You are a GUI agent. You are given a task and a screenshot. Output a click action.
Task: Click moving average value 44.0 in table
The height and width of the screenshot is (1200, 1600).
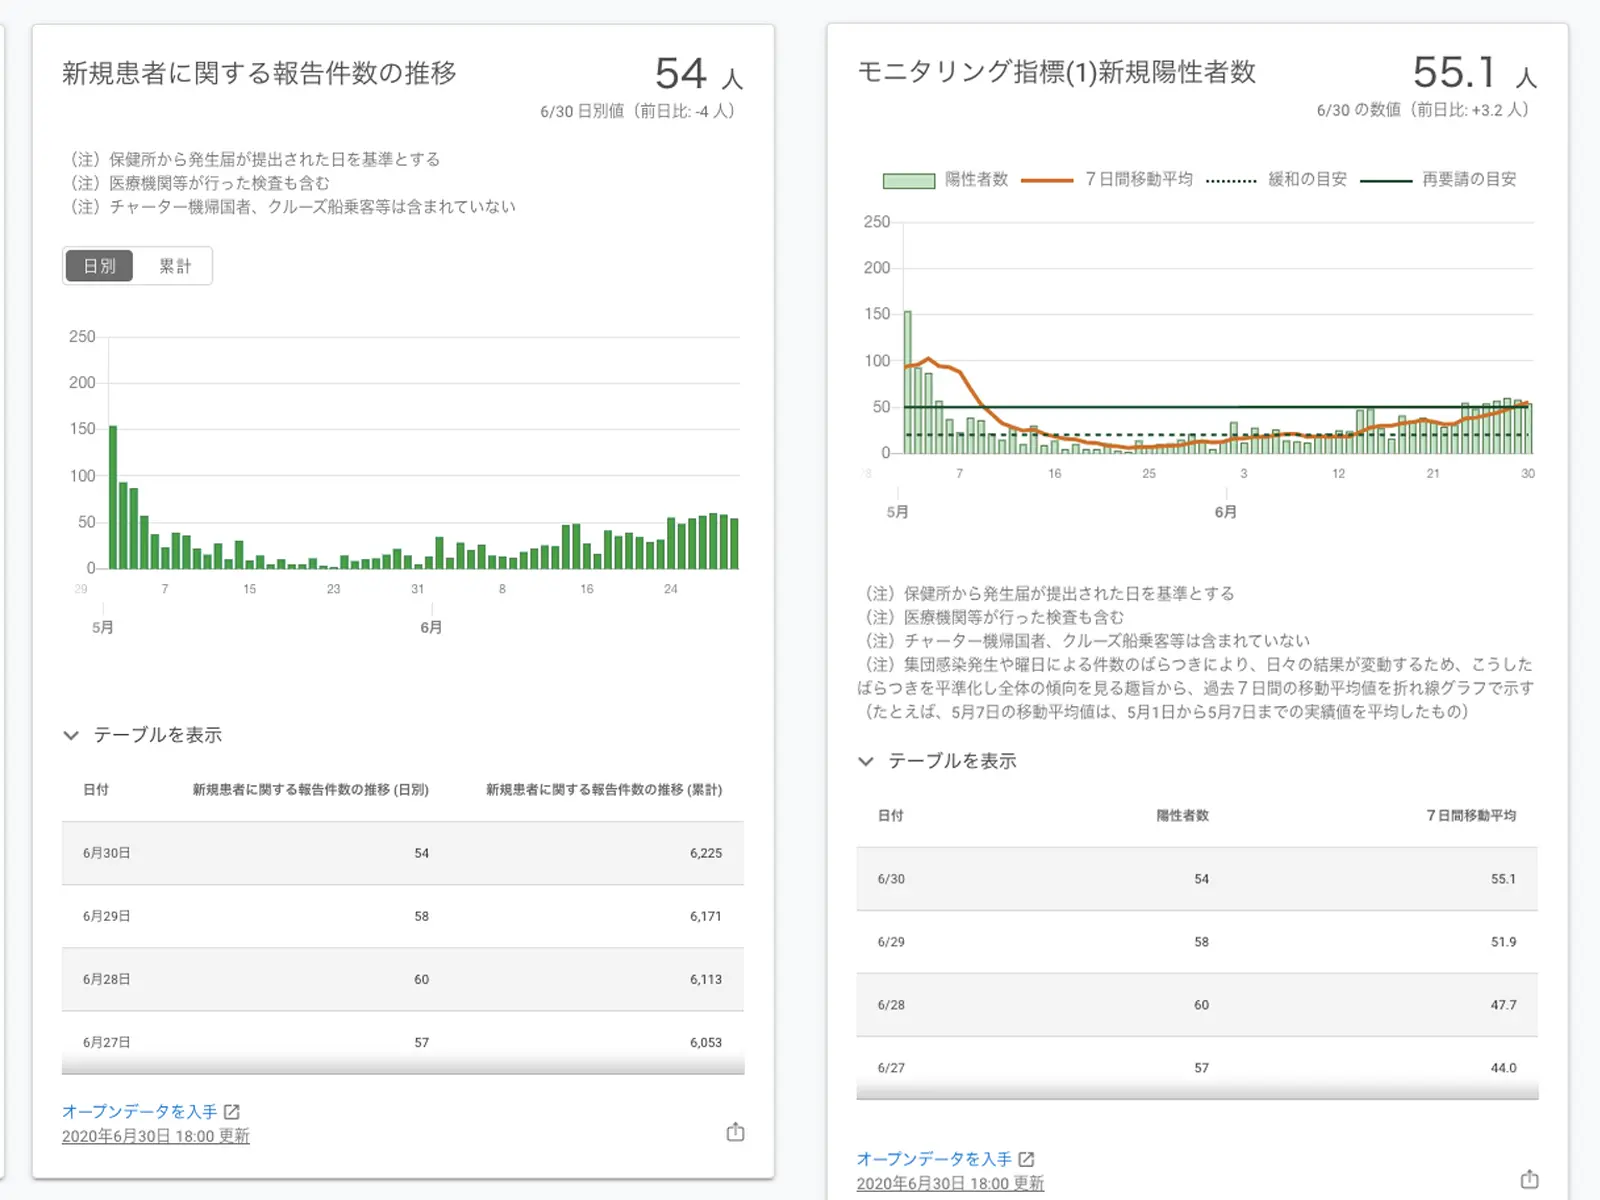tap(1503, 1068)
